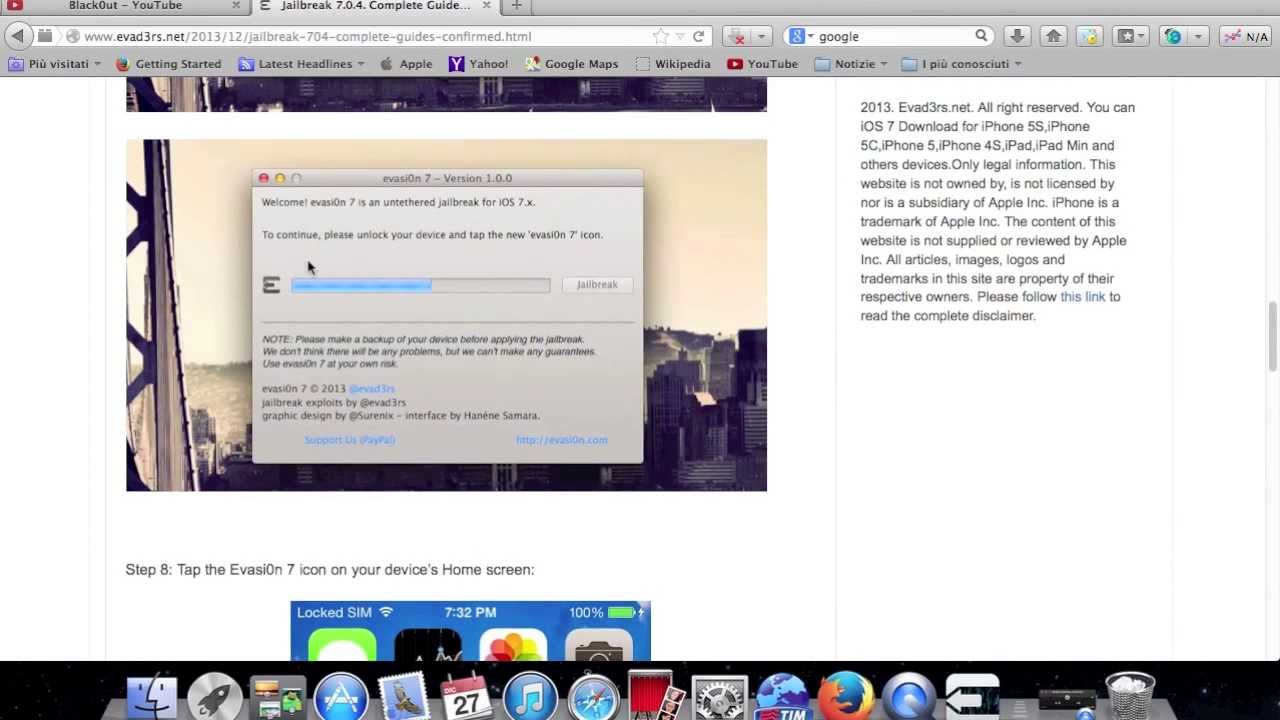
Task: Open Calendar icon showing 27
Action: (467, 696)
